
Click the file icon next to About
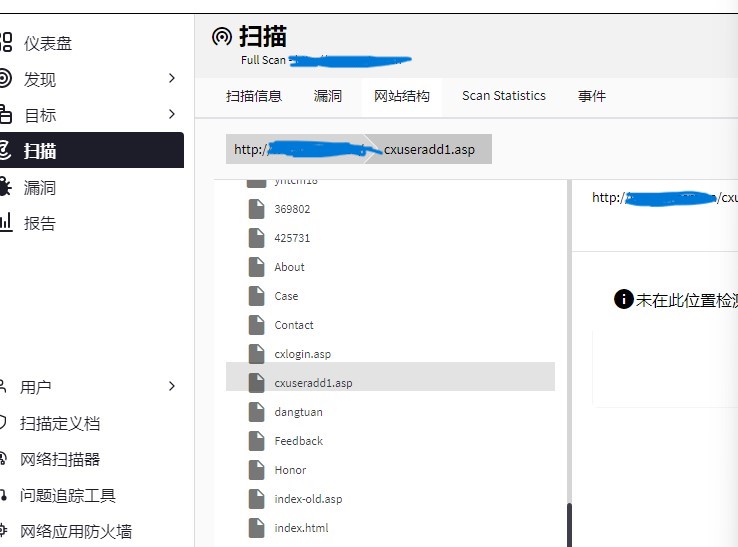pos(257,267)
